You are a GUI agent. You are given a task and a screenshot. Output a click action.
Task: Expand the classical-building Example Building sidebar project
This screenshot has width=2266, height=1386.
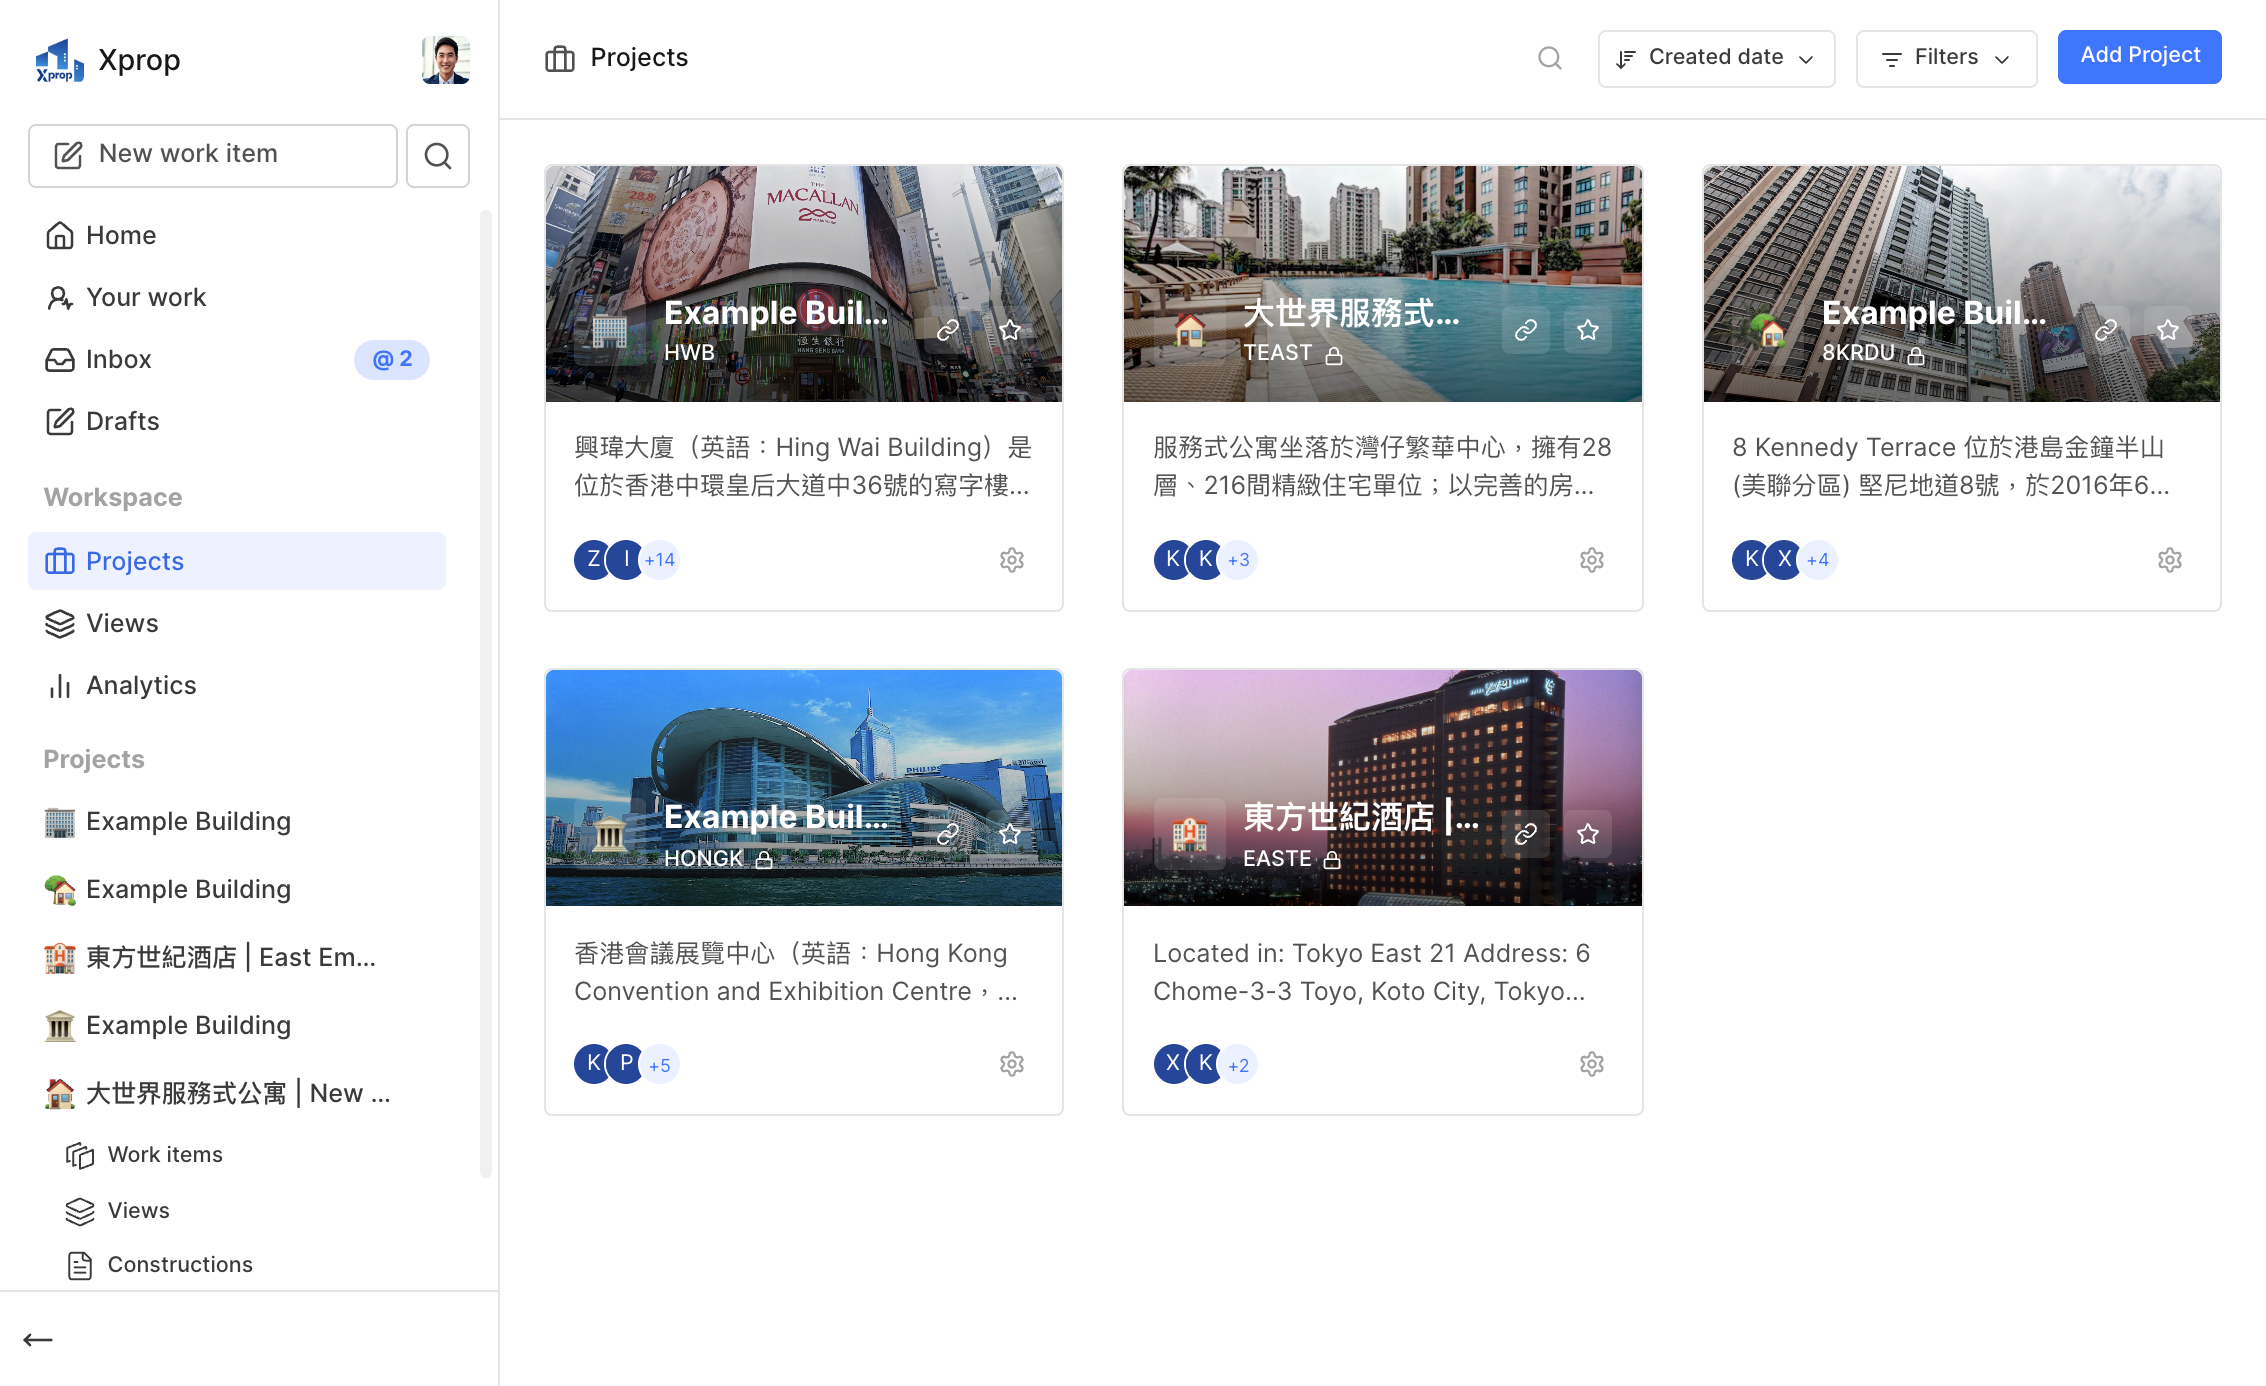tap(237, 1026)
